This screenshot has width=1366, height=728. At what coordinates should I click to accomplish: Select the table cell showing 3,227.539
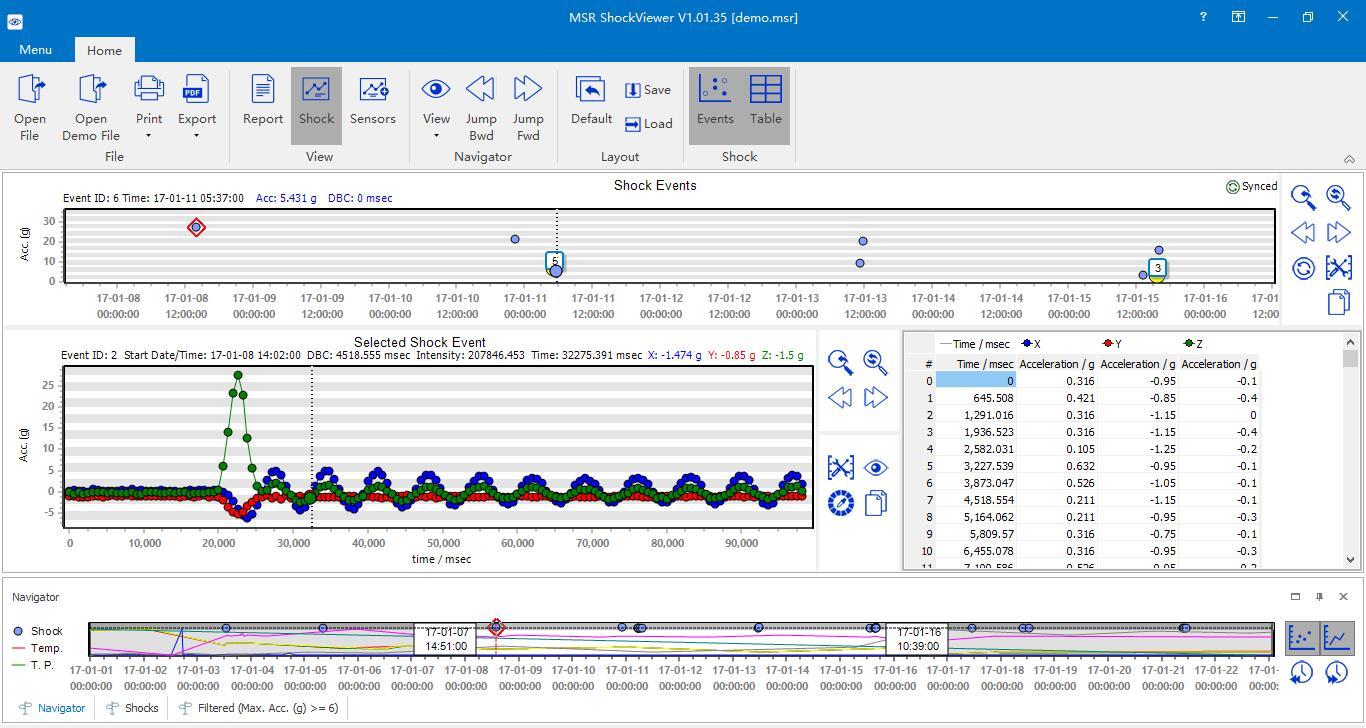[x=976, y=466]
